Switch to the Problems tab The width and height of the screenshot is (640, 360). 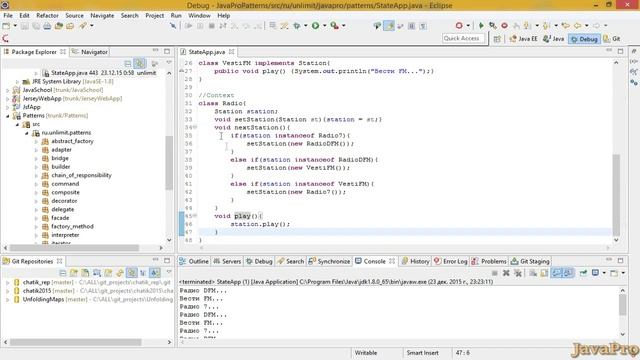click(x=489, y=261)
